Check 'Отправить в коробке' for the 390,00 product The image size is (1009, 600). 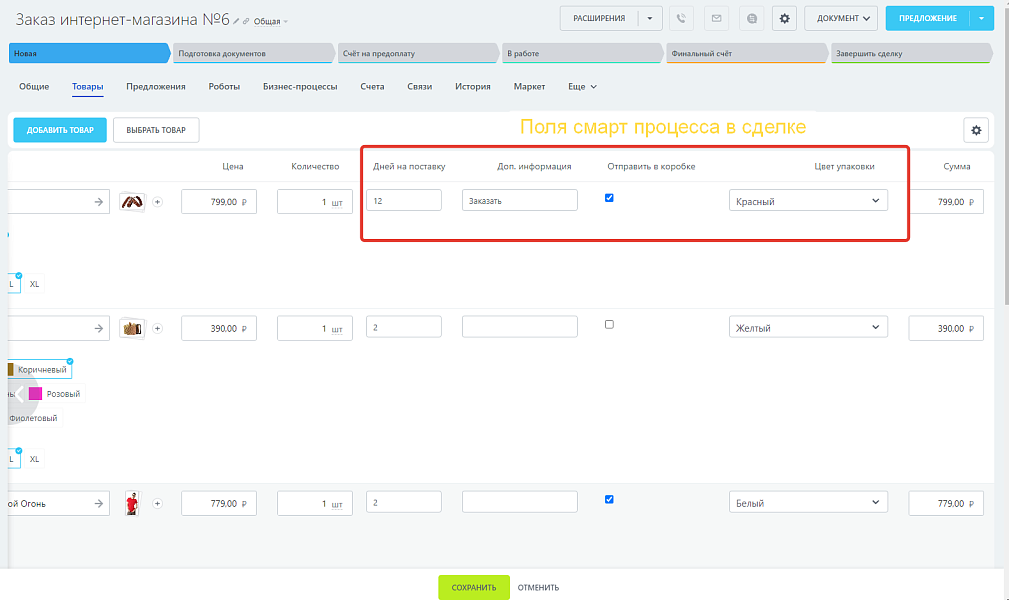tap(610, 324)
